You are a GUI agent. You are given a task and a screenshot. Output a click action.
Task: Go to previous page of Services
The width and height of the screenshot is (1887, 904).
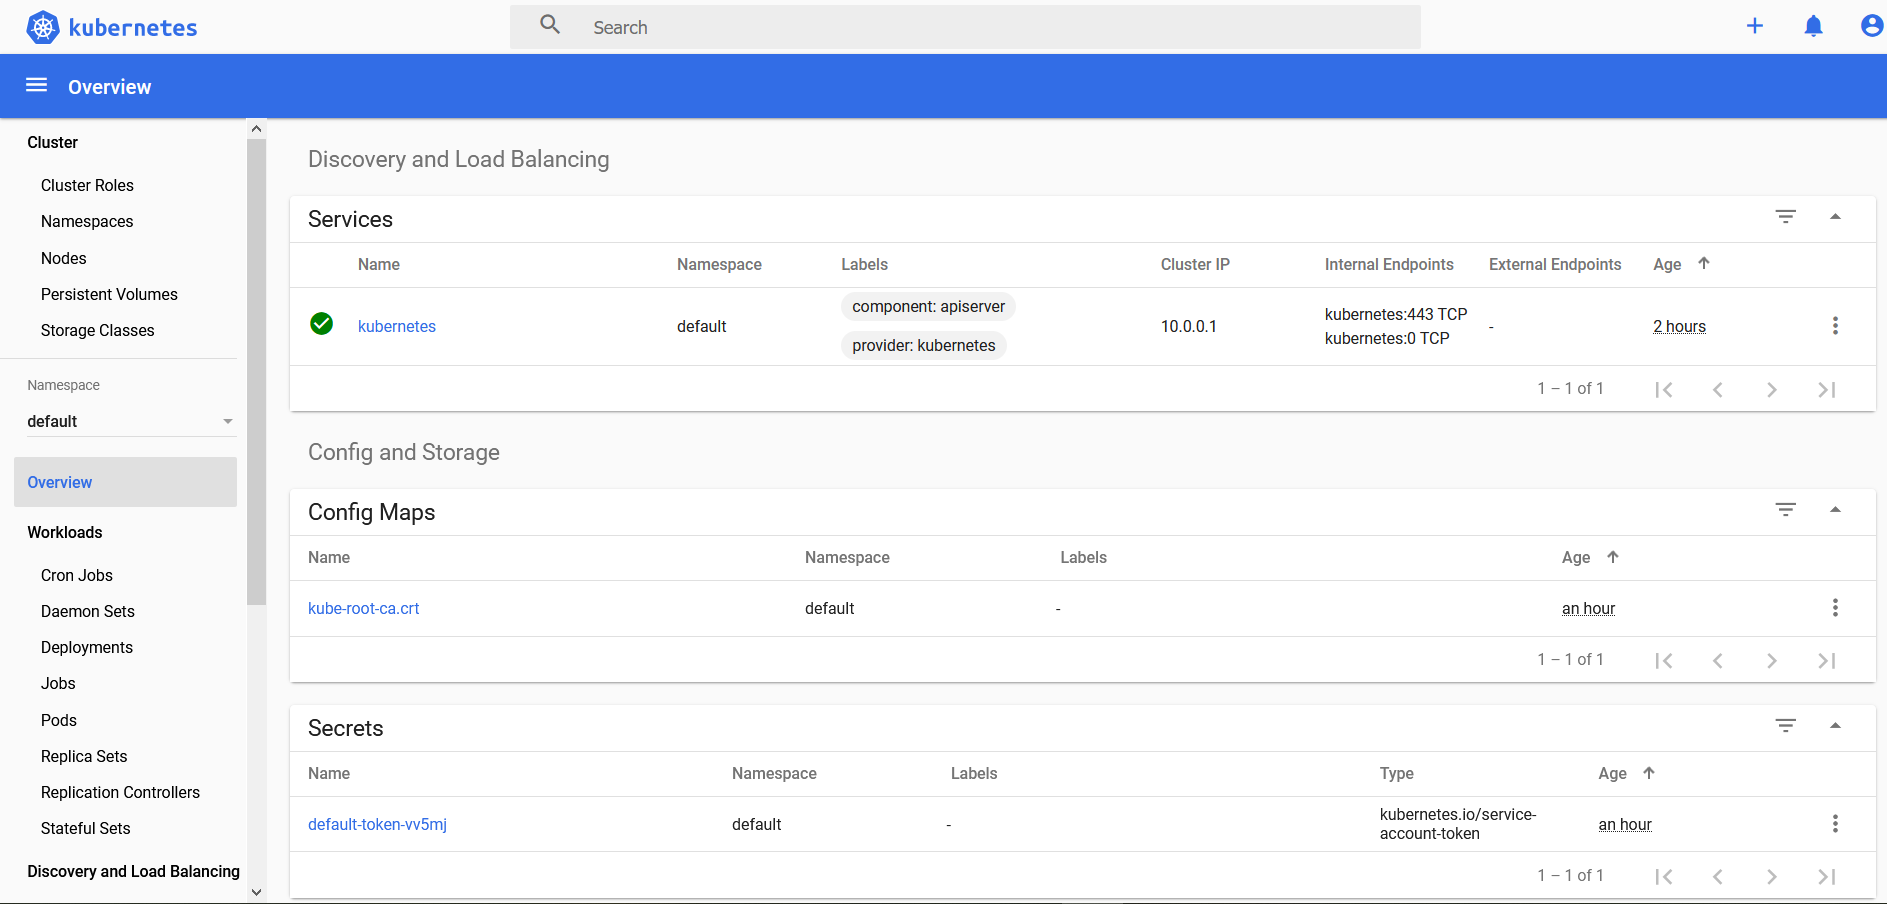1718,390
